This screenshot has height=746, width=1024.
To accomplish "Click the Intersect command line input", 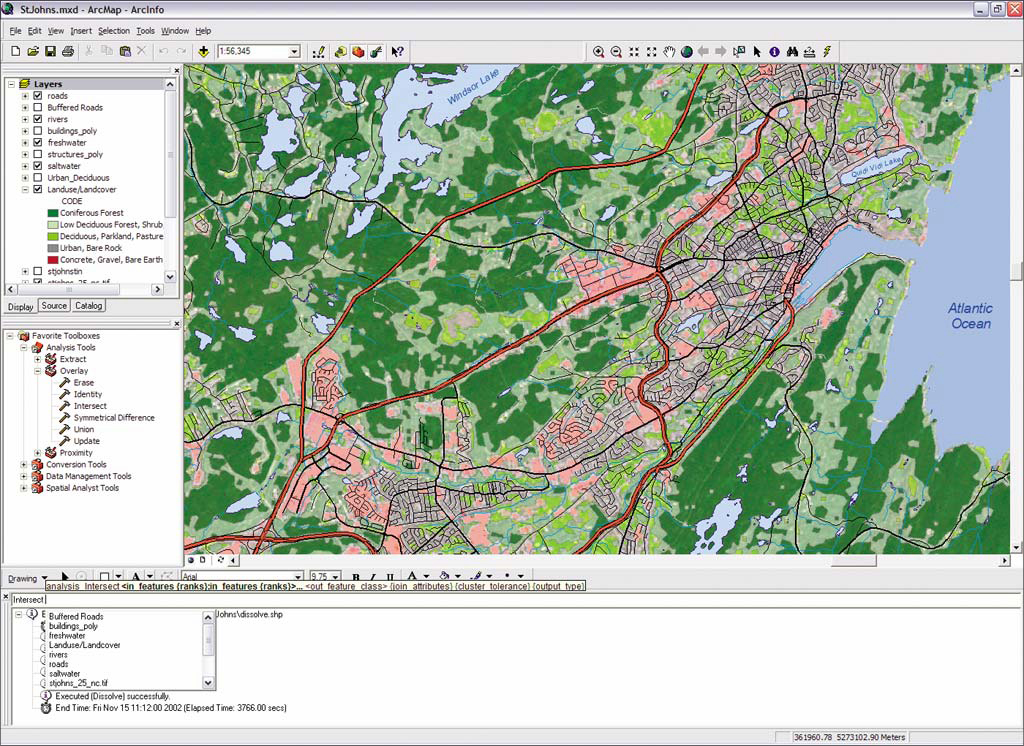I will [x=516, y=600].
